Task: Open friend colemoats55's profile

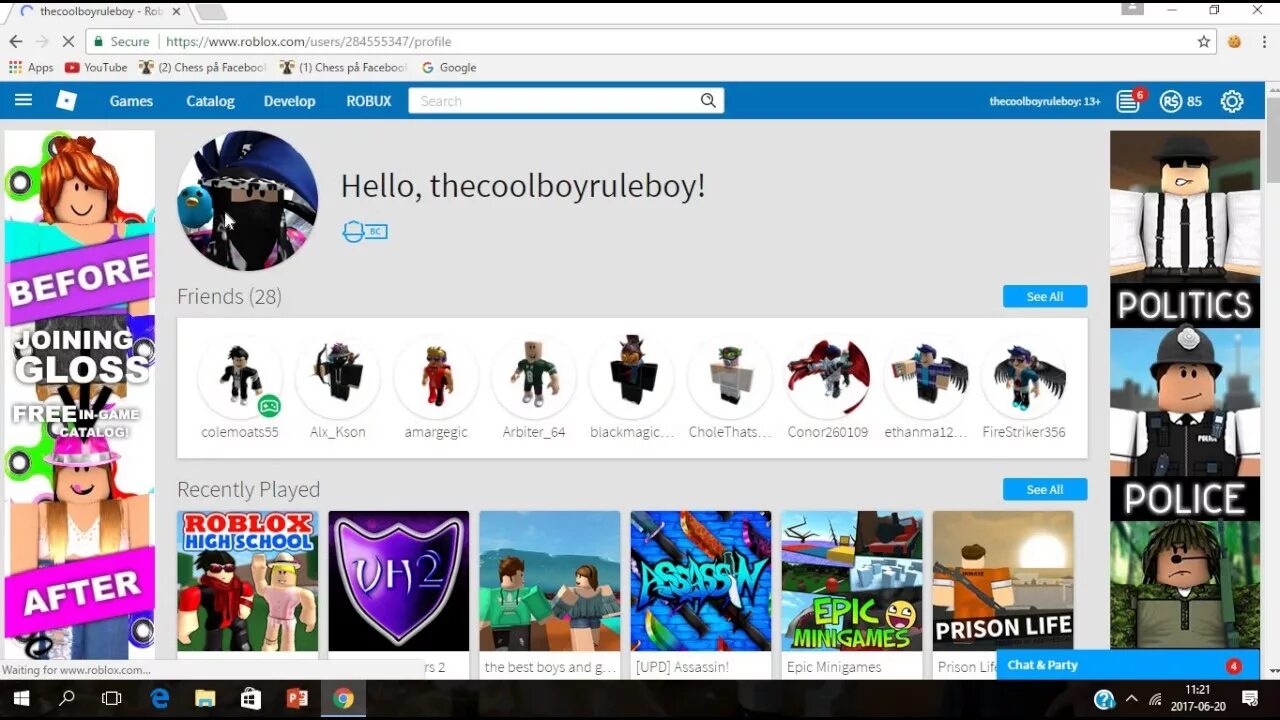Action: (240, 387)
